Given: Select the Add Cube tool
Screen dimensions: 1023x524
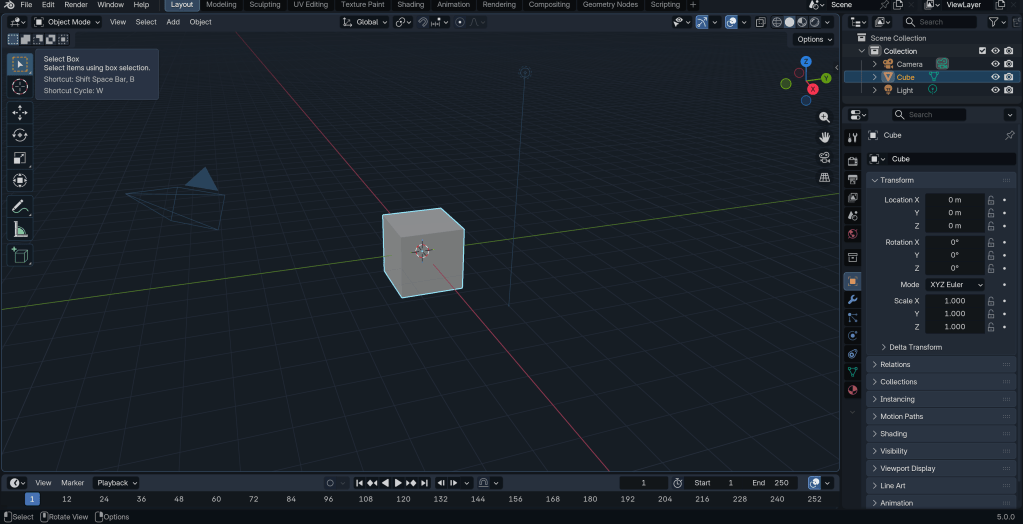Looking at the screenshot, I should pos(20,256).
